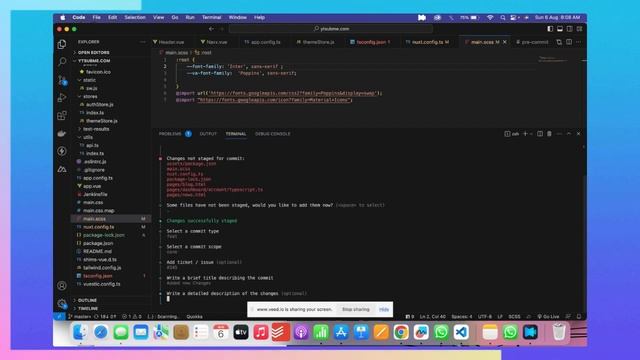The width and height of the screenshot is (640, 360).
Task: Click the command center search field
Action: point(331,29)
